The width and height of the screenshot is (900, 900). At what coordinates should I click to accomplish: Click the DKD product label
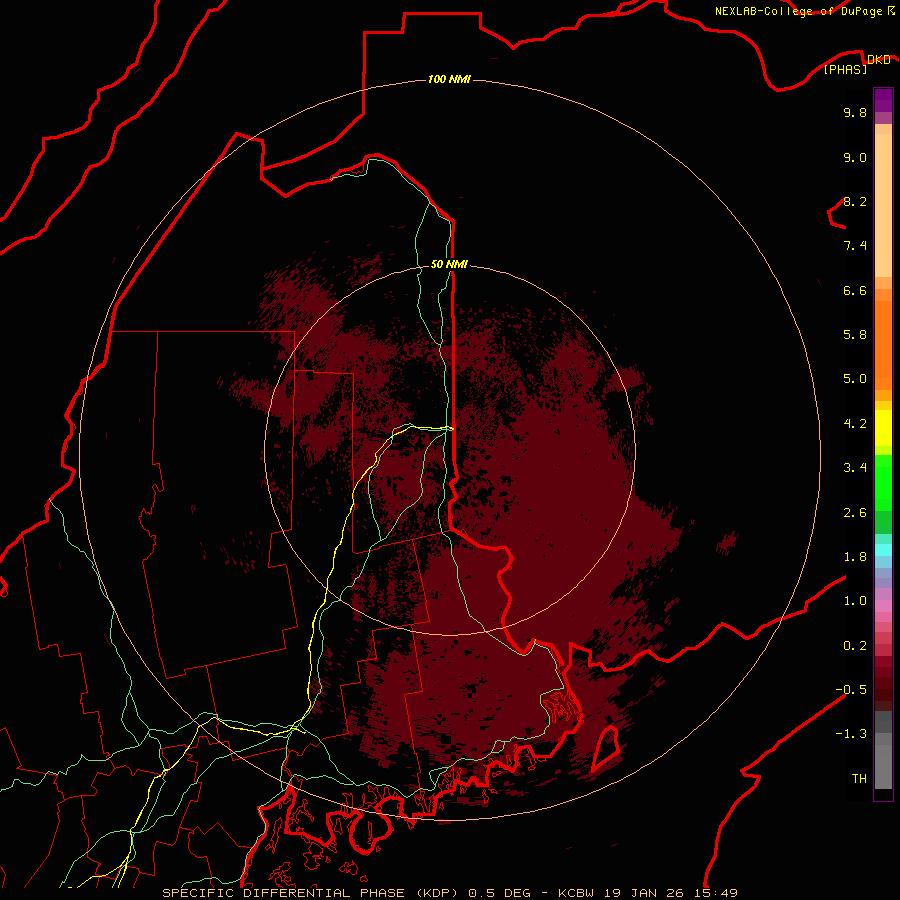click(x=879, y=60)
